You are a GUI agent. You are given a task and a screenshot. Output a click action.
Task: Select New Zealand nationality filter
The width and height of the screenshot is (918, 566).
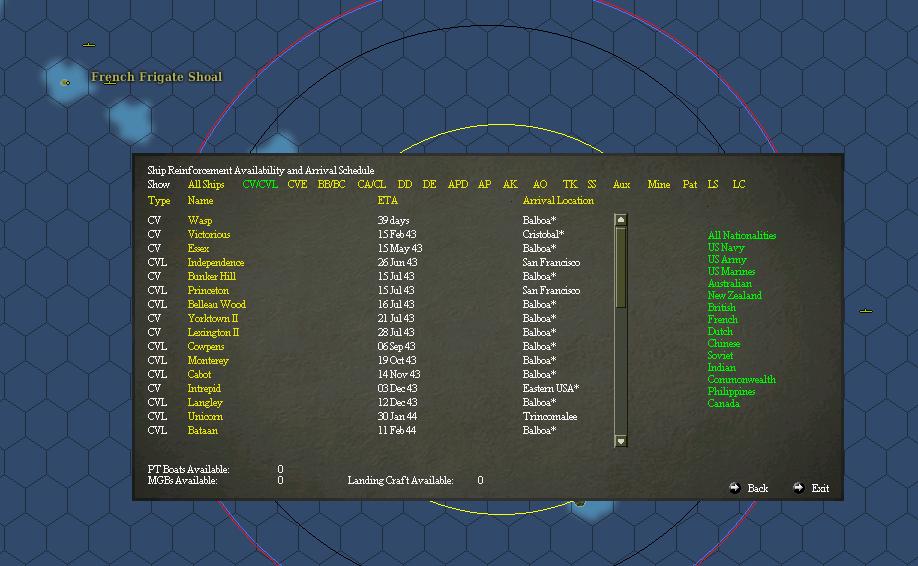[x=735, y=296]
